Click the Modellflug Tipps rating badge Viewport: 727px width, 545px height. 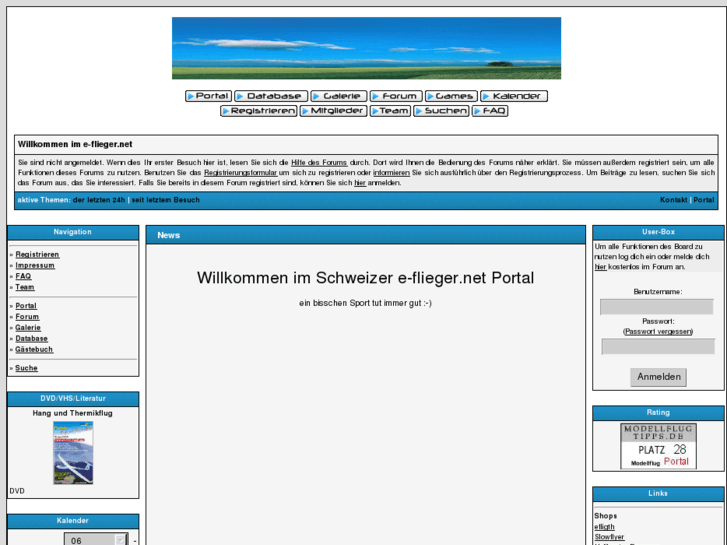[658, 446]
